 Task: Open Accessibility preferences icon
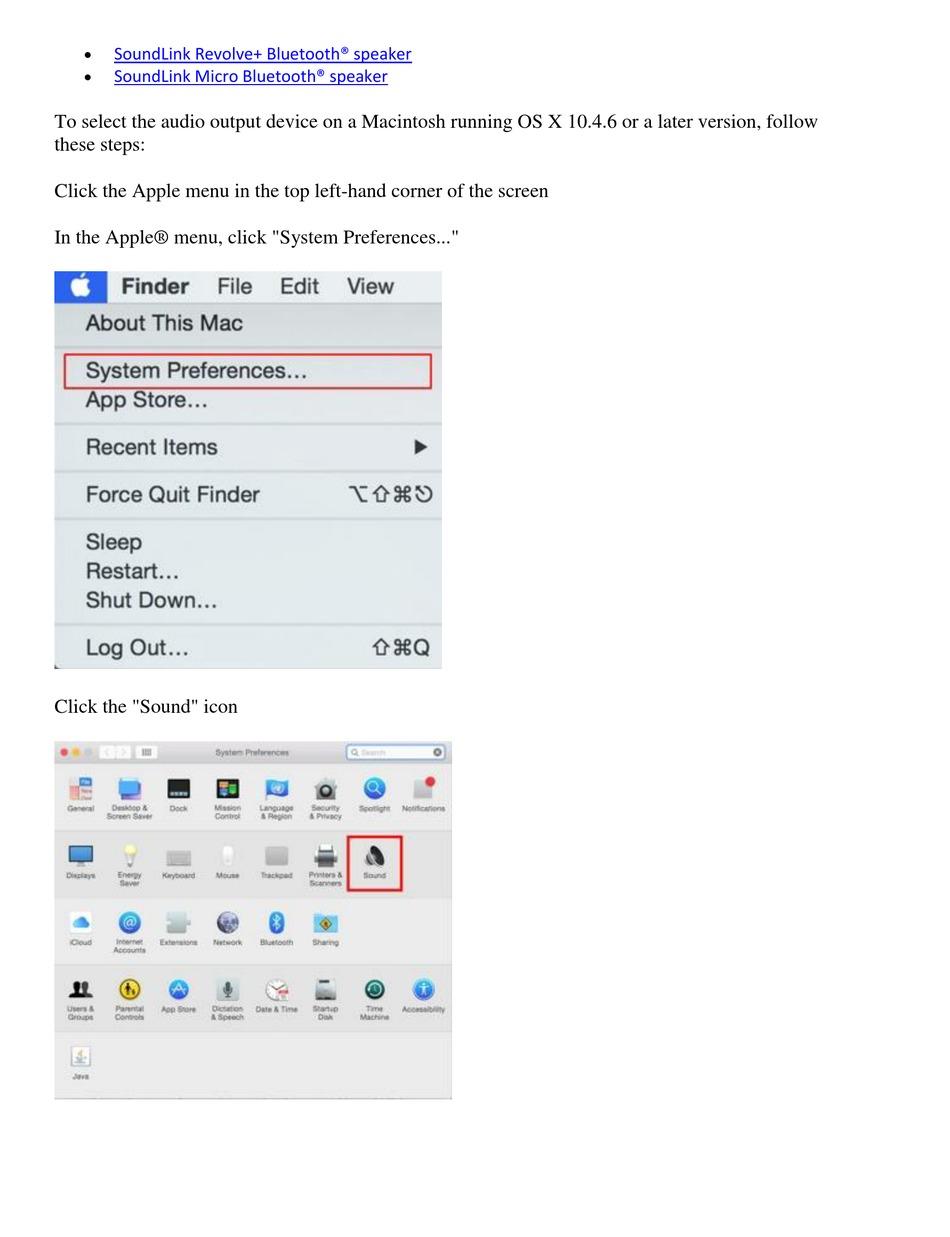(x=423, y=996)
